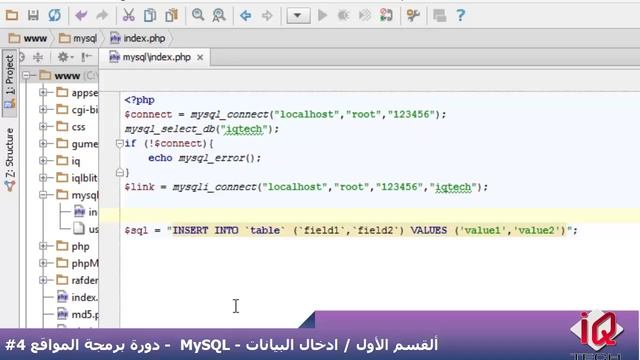Image resolution: width=640 pixels, height=360 pixels.
Task: Click the Run play icon
Action: (322, 16)
